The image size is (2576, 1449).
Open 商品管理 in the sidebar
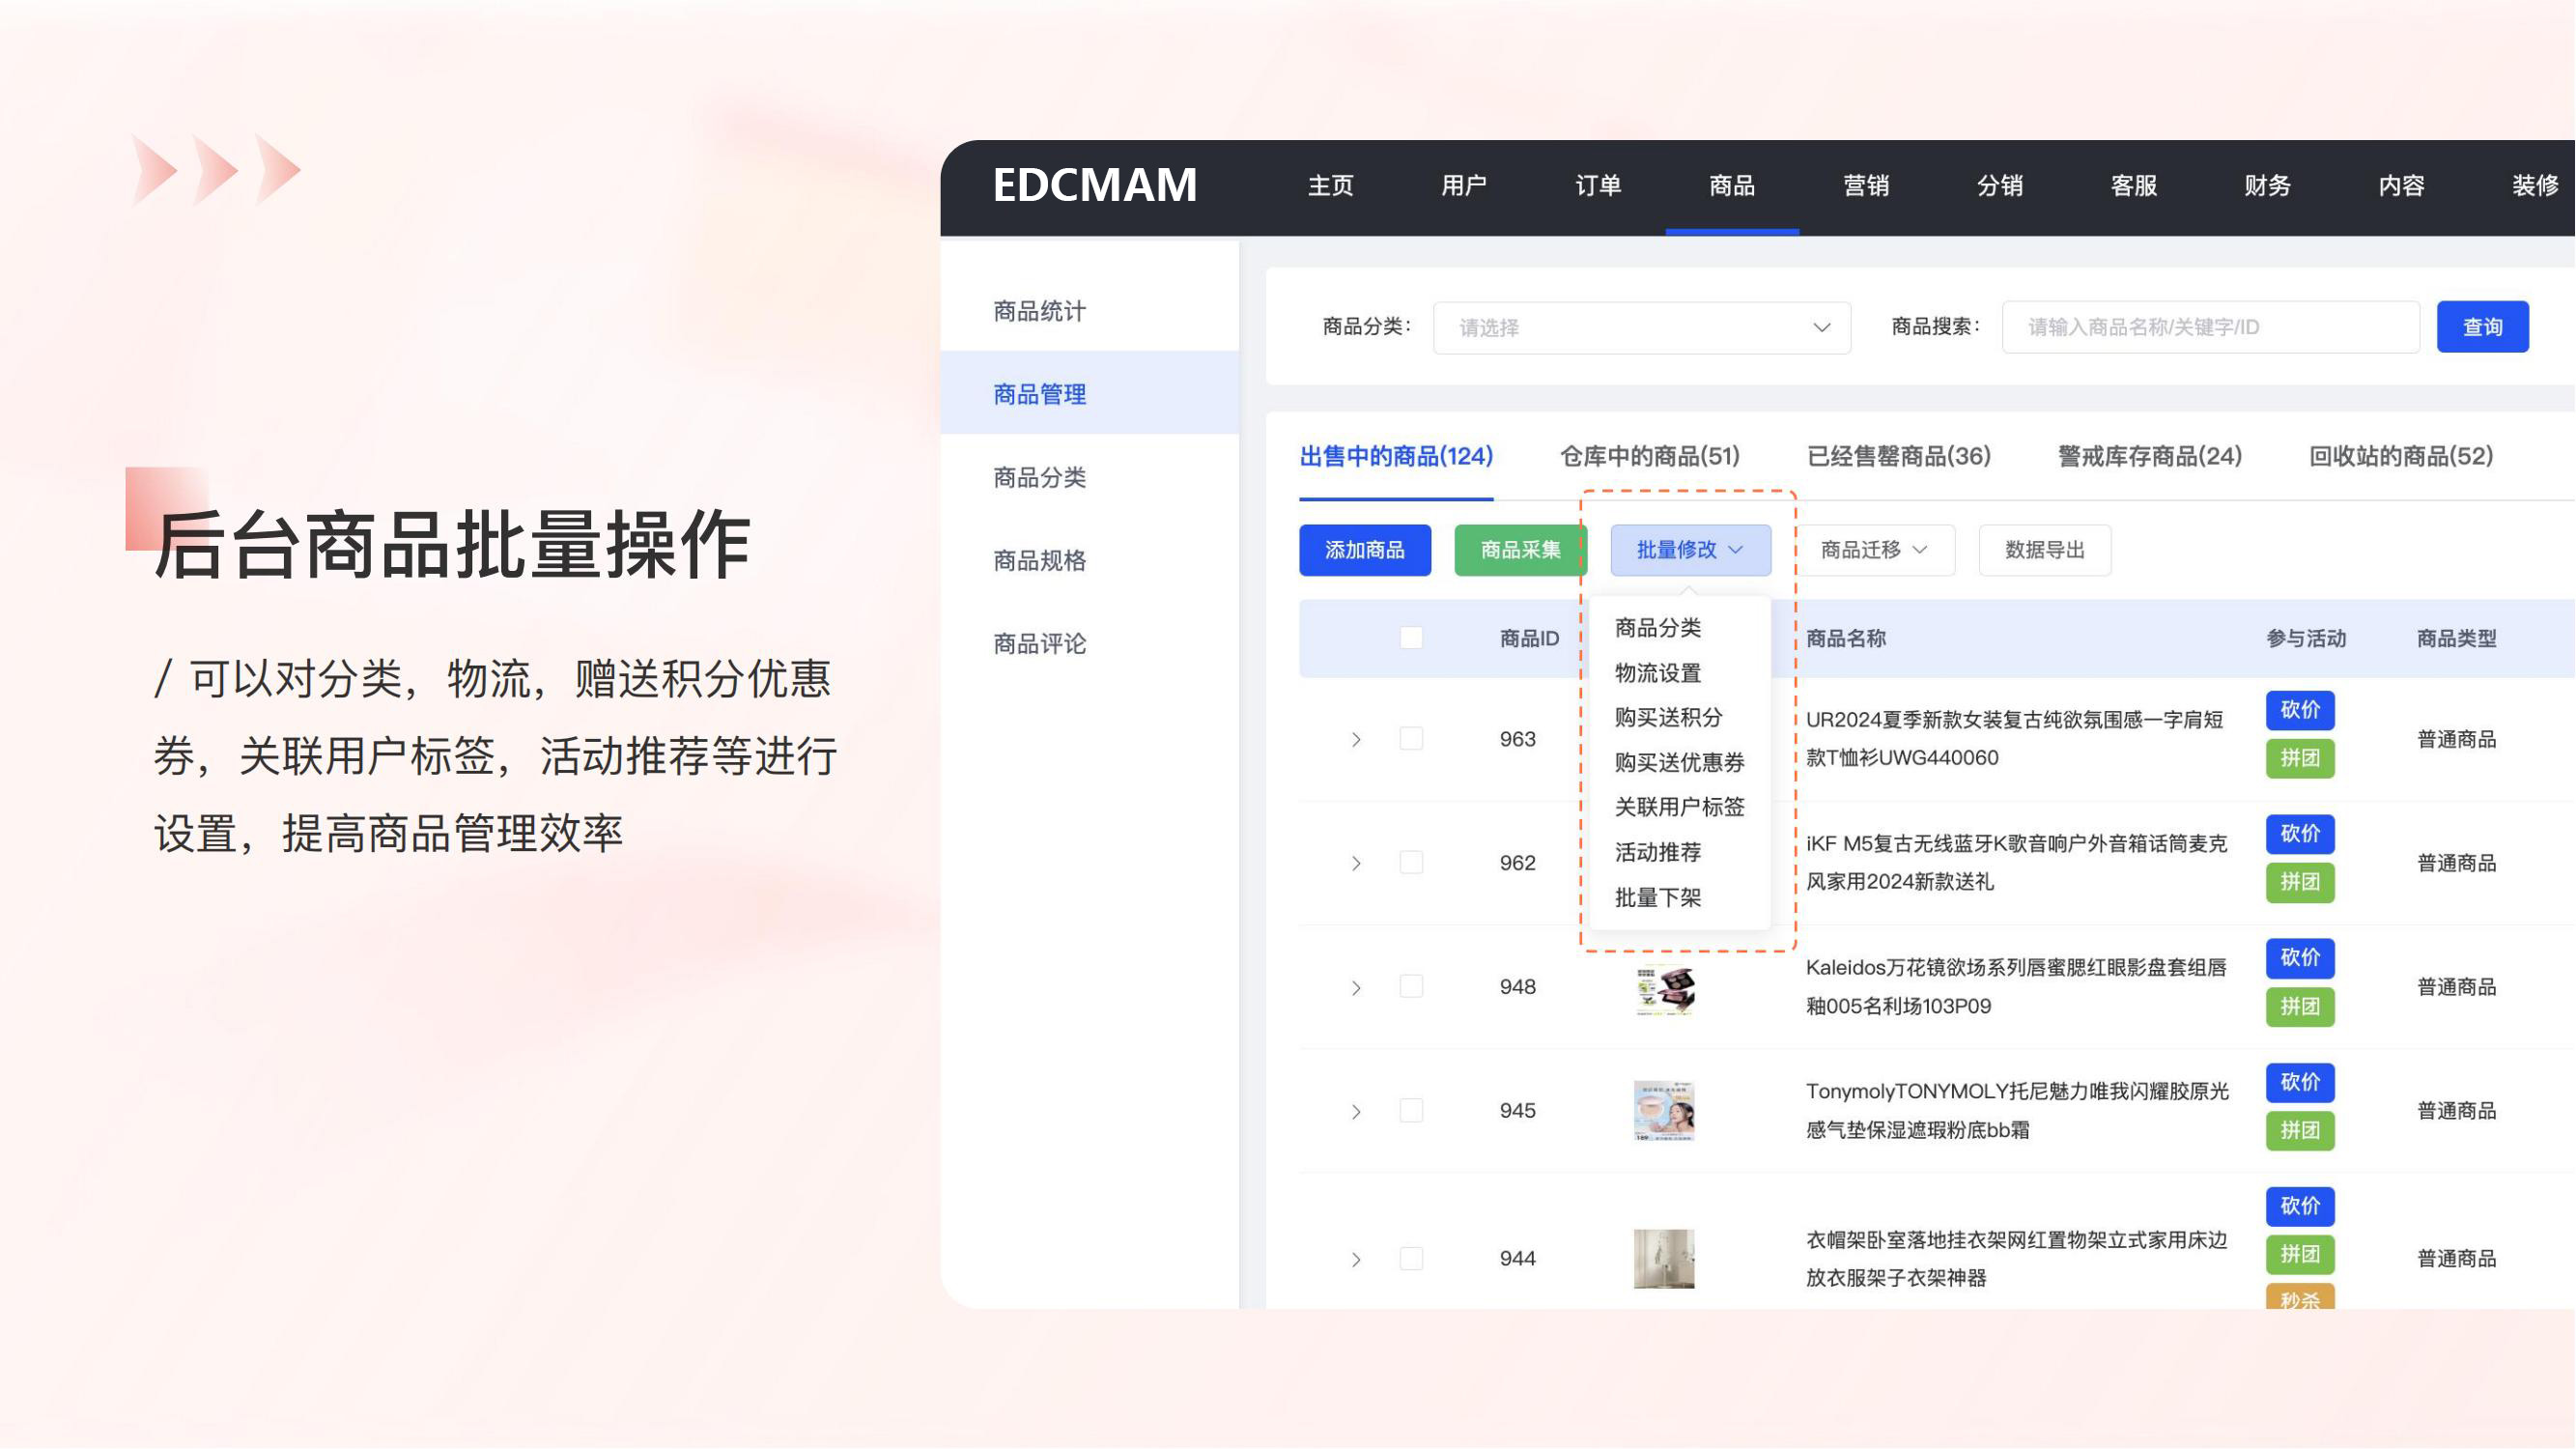1089,393
